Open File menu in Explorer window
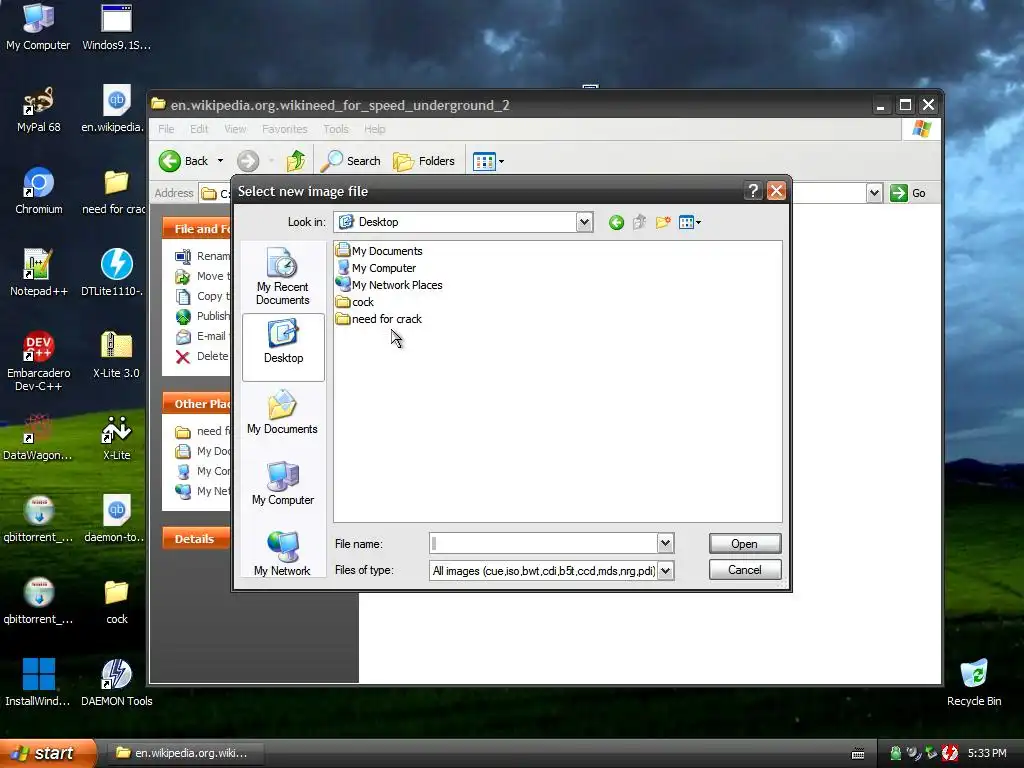Viewport: 1024px width, 768px height. pos(167,129)
